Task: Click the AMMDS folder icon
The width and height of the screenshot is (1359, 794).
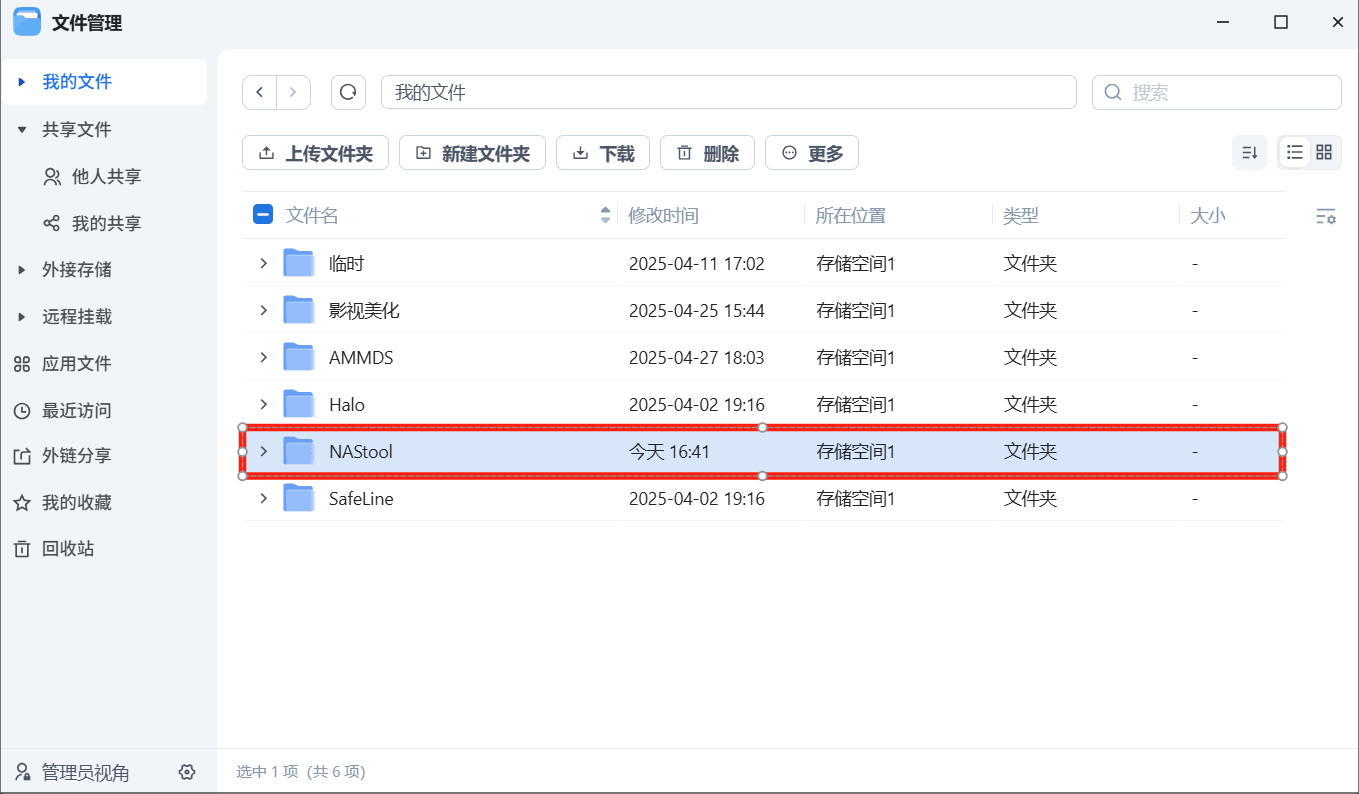Action: tap(299, 357)
